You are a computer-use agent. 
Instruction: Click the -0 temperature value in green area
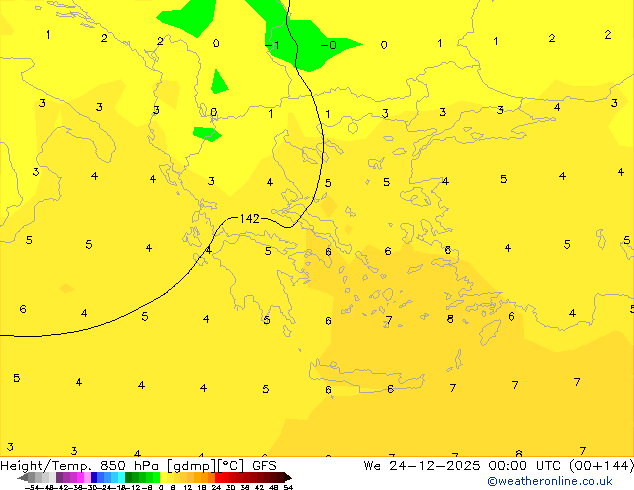pyautogui.click(x=328, y=45)
